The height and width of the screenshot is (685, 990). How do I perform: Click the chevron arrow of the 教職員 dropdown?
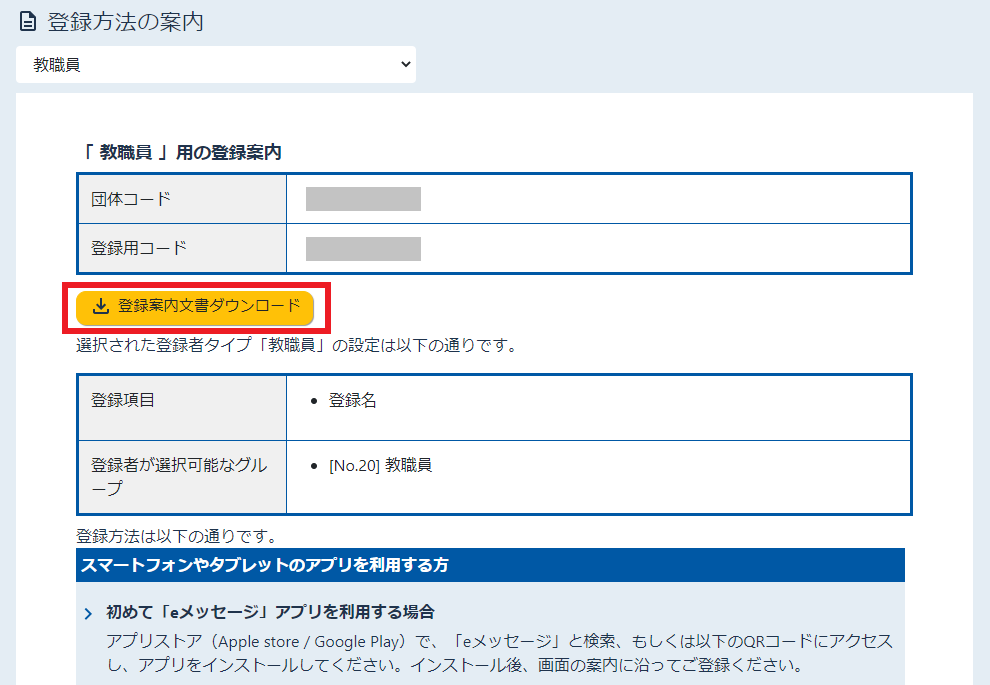pyautogui.click(x=405, y=64)
